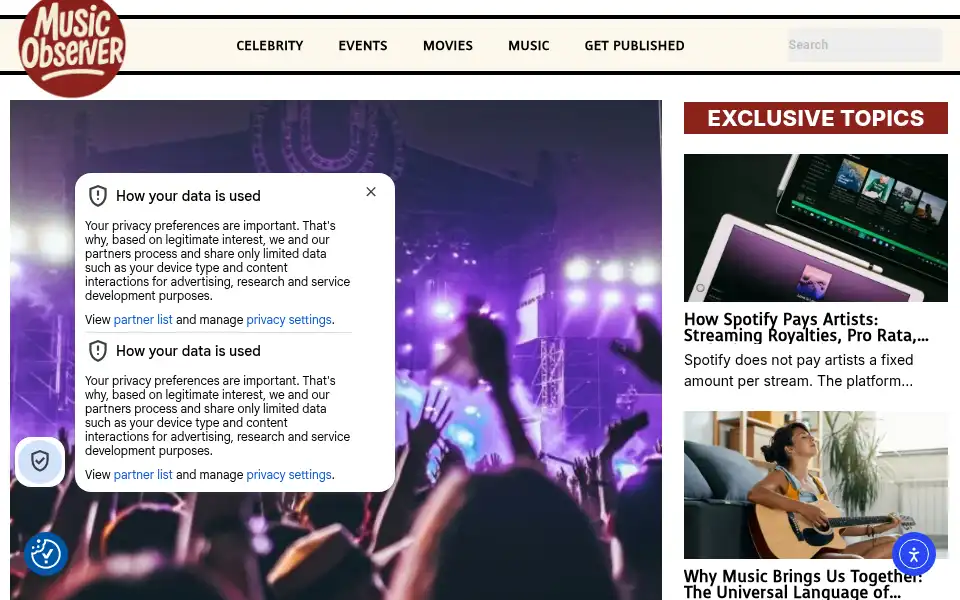960x600 pixels.
Task: Click the Search input field
Action: pyautogui.click(x=864, y=45)
